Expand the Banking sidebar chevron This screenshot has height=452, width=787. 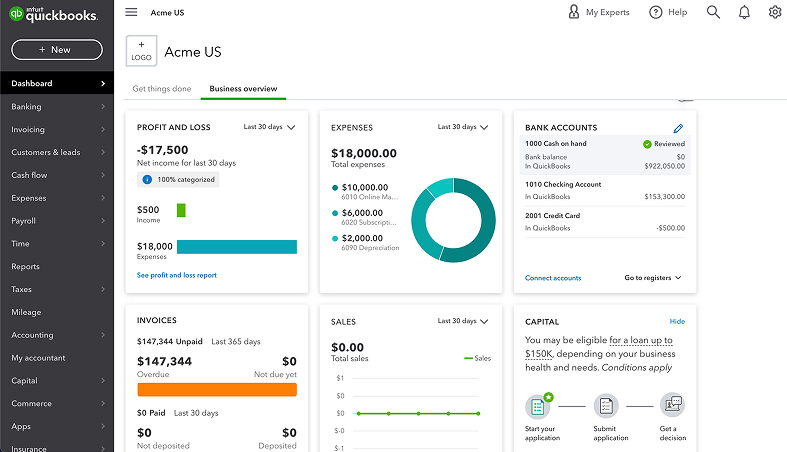[103, 106]
